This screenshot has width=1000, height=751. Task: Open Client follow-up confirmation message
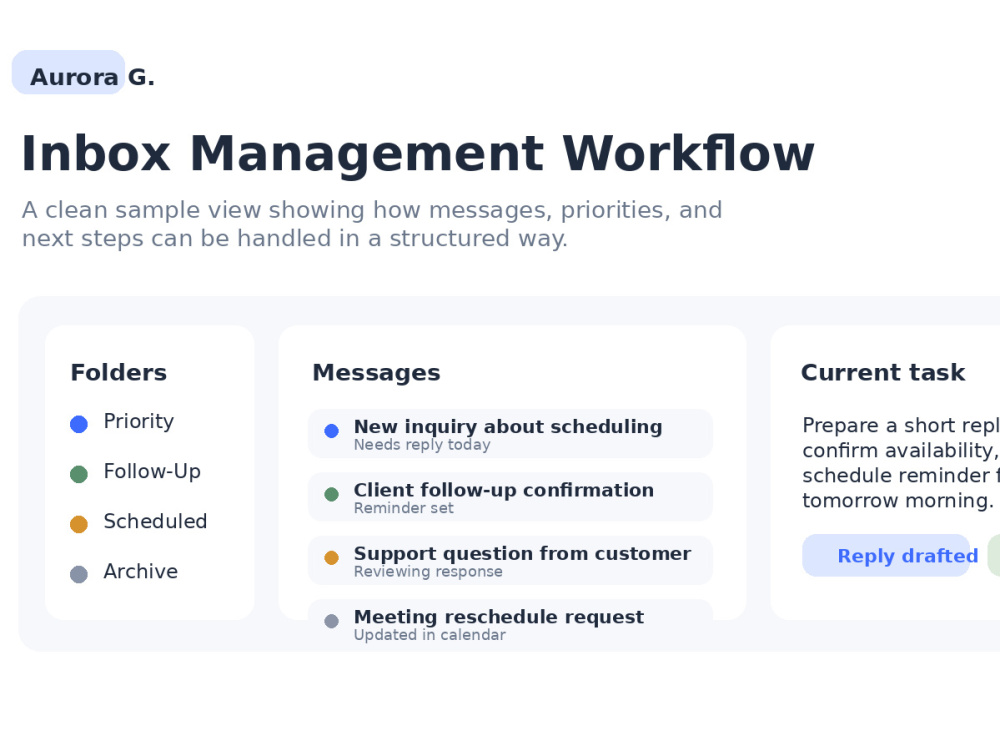pos(510,497)
